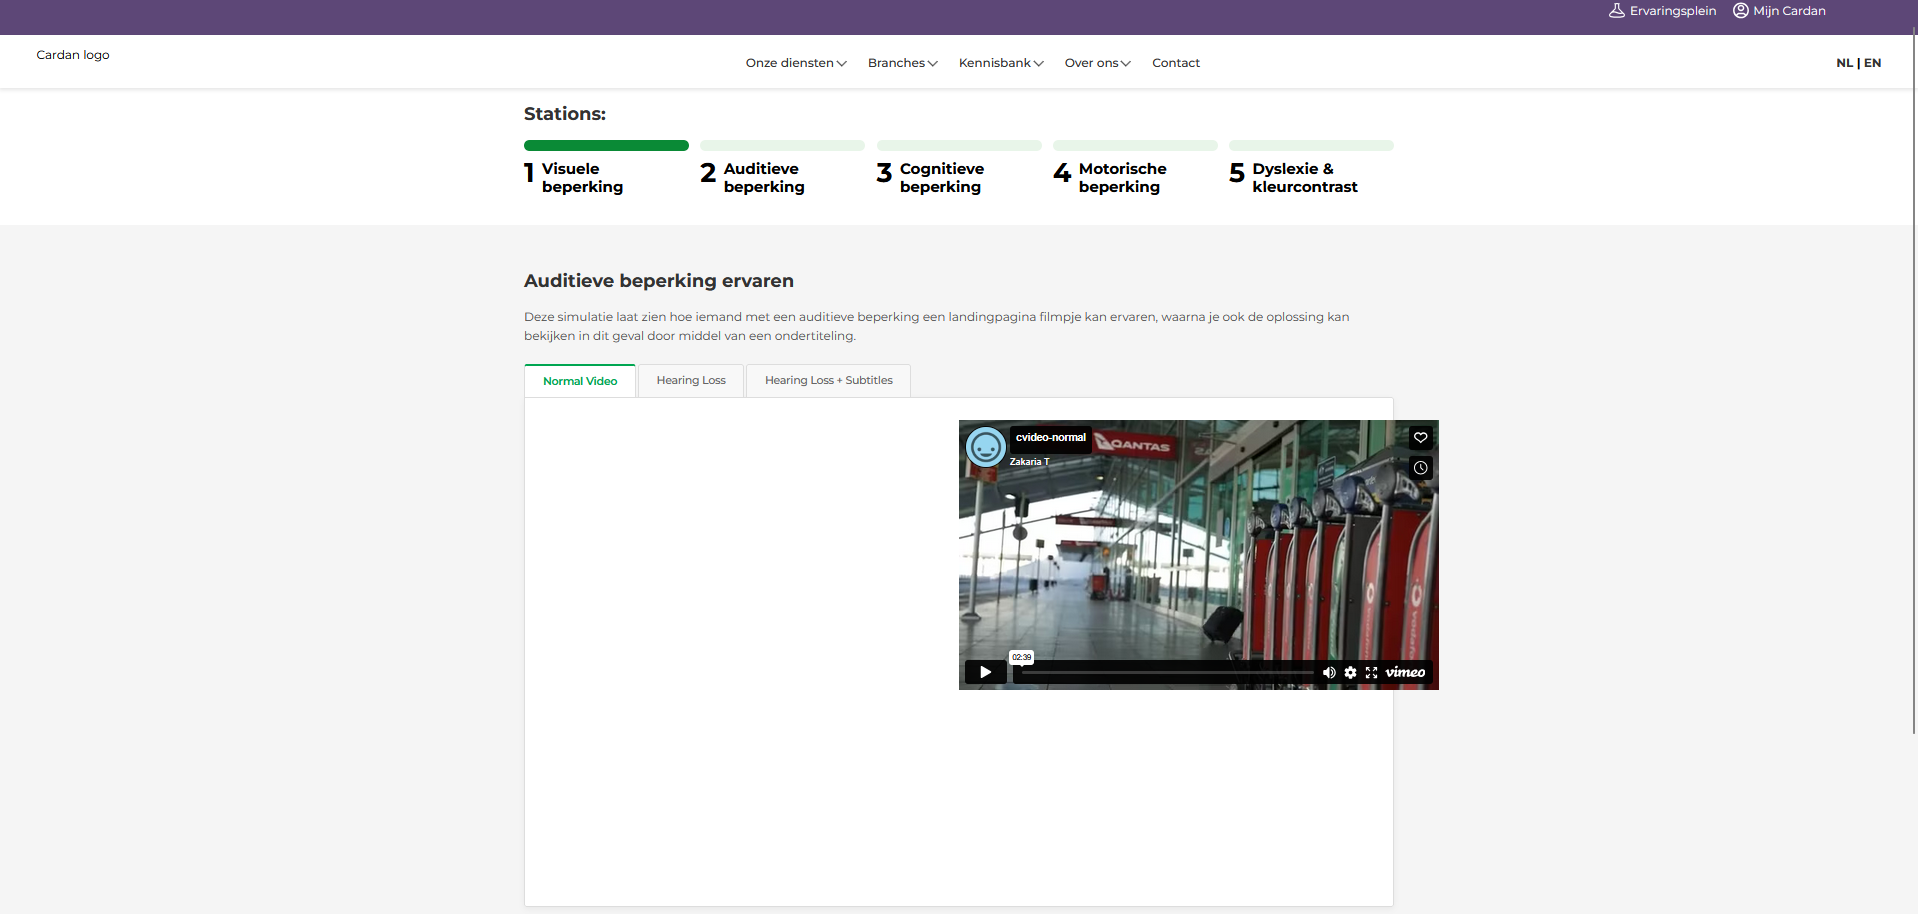Enter fullscreen video mode
Viewport: 1918px width, 914px height.
coord(1371,673)
